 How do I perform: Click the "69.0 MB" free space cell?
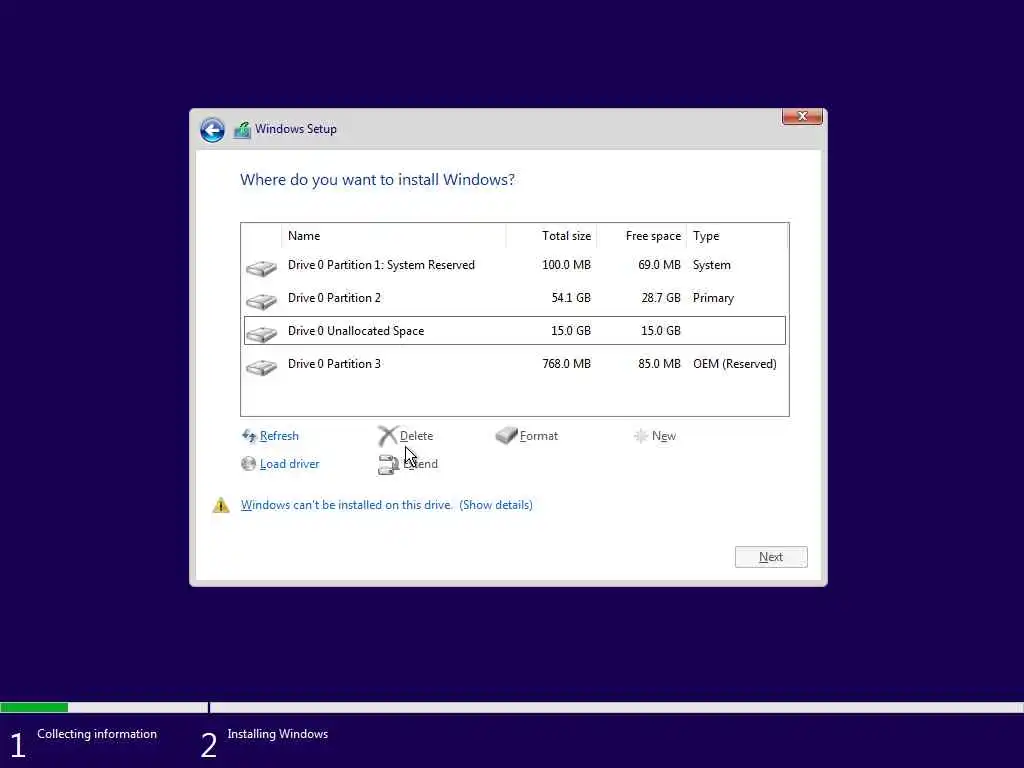click(659, 265)
